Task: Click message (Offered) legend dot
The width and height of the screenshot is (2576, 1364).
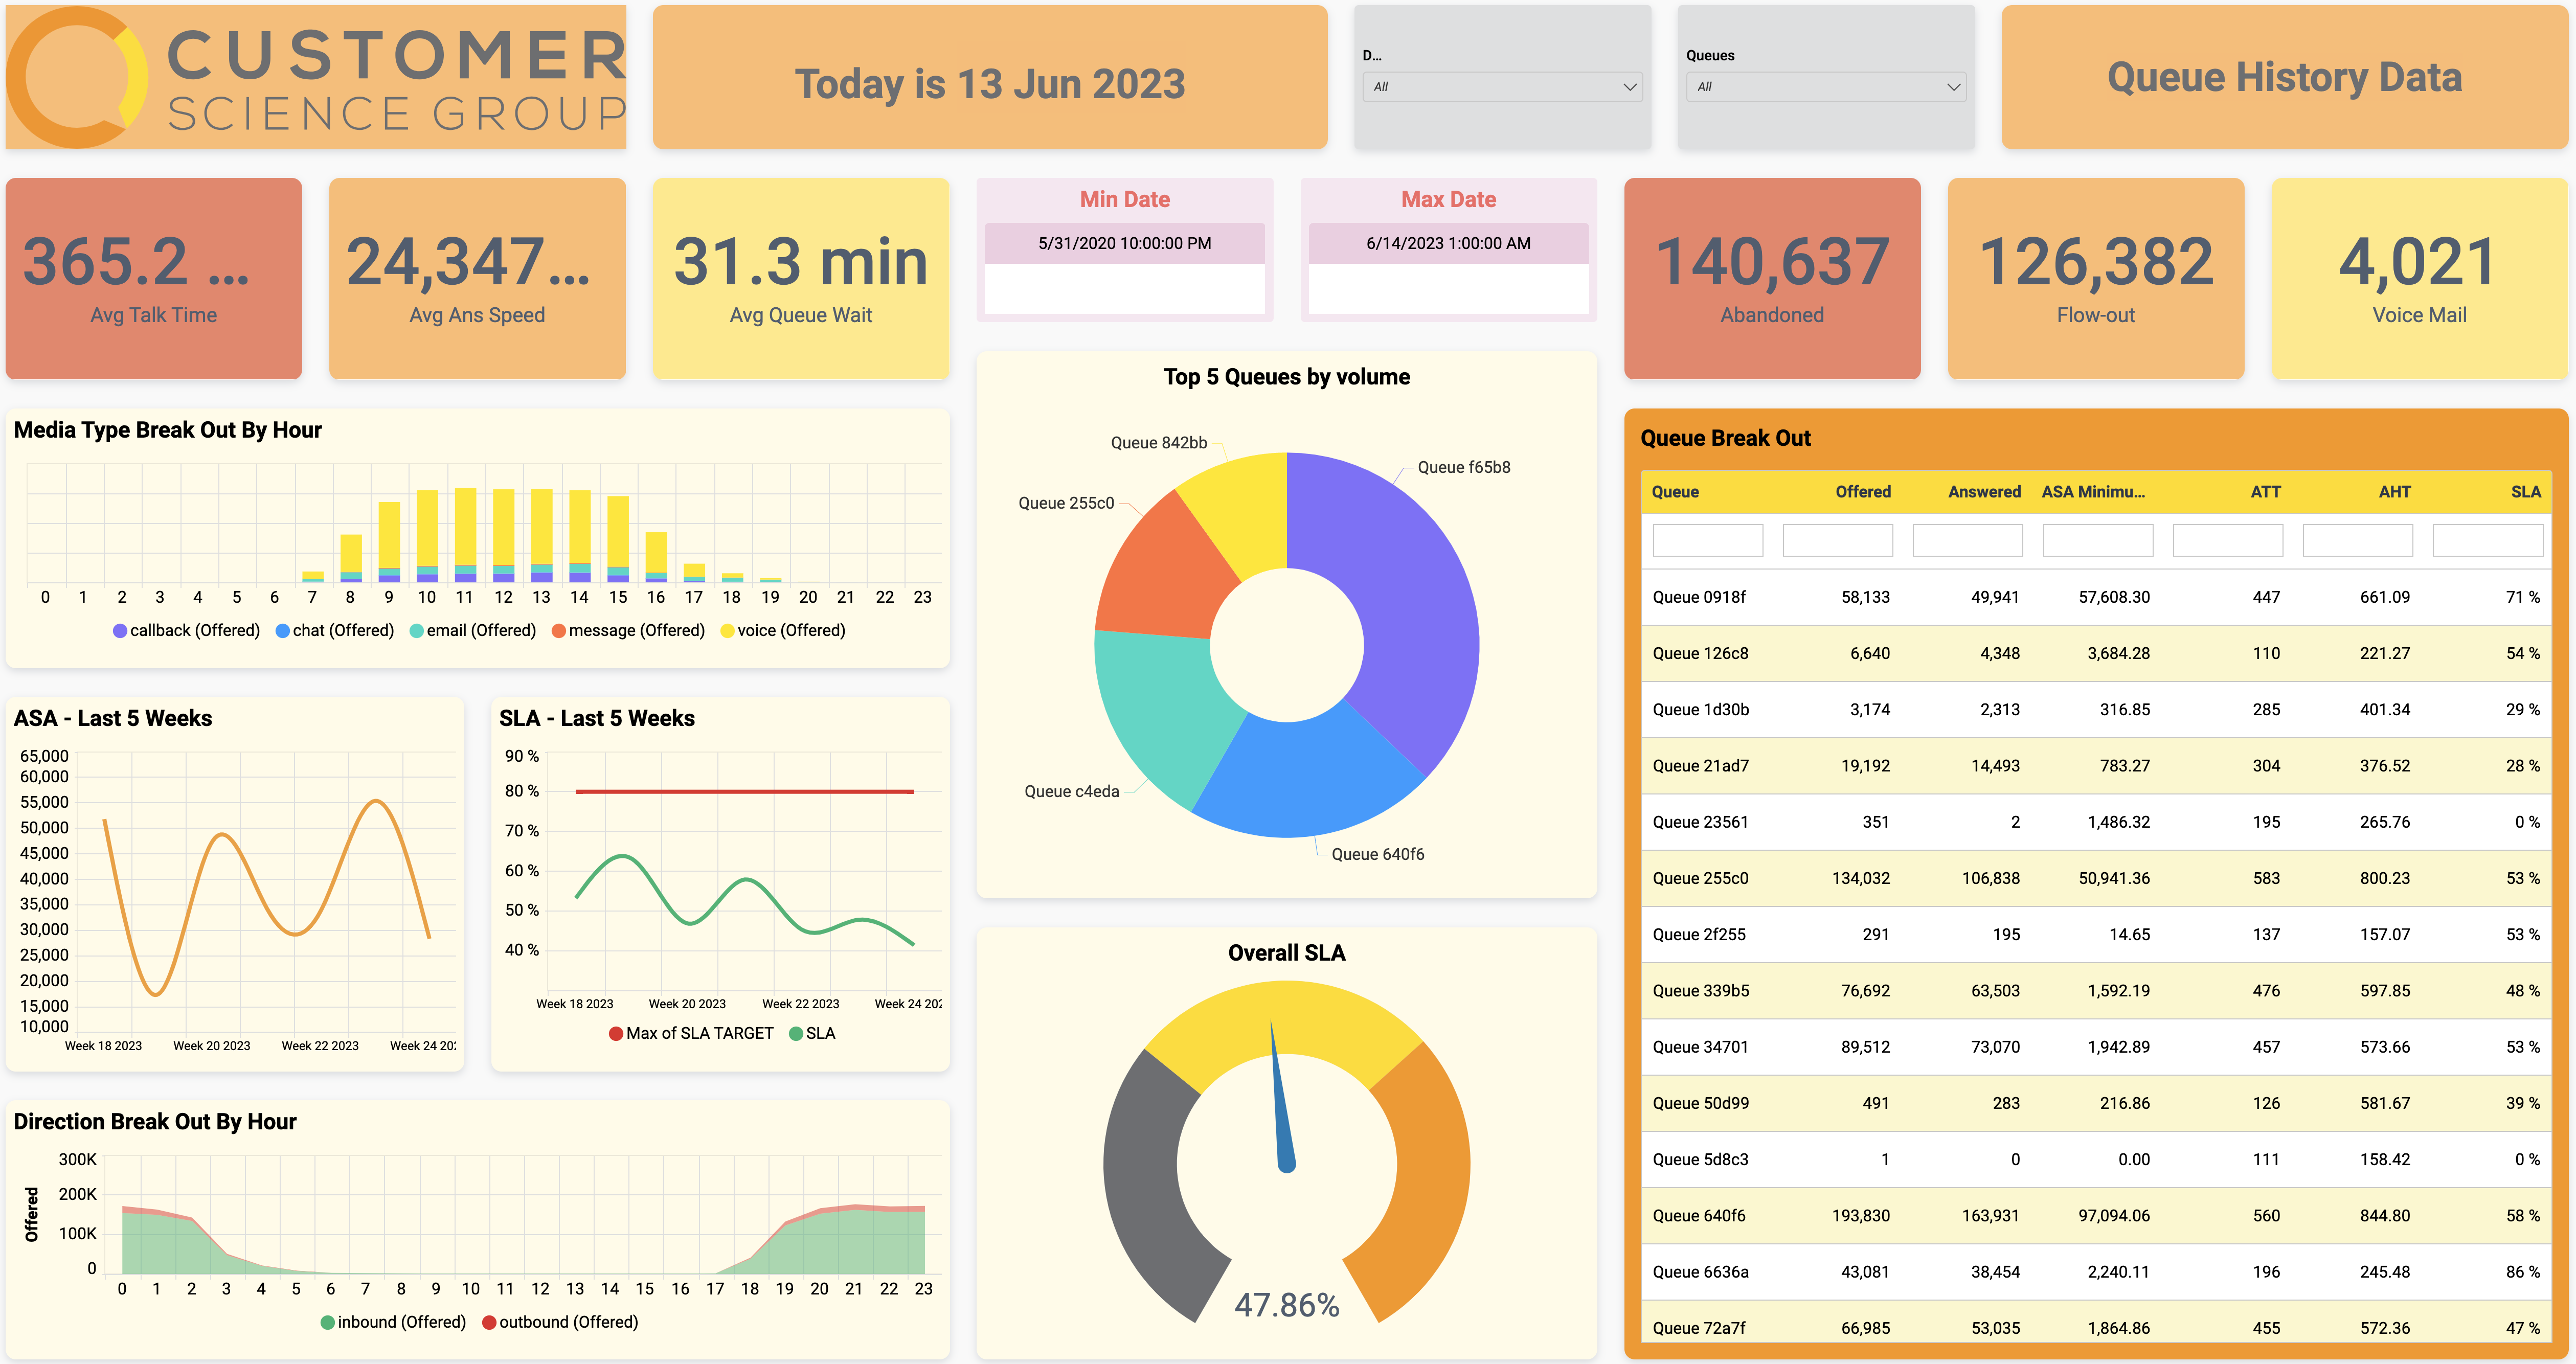Action: (559, 631)
